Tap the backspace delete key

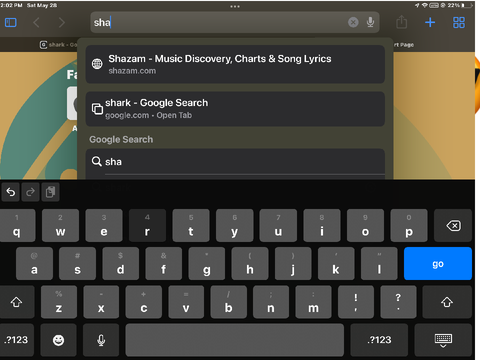coord(453,226)
